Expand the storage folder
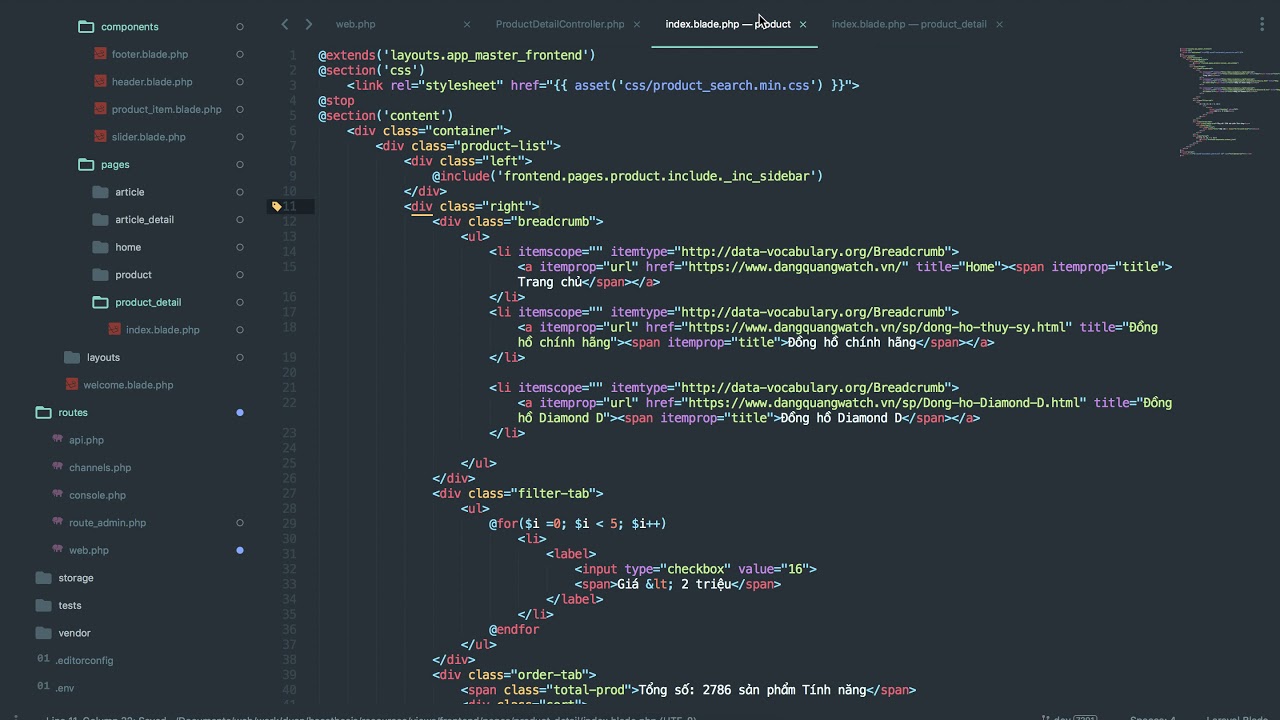 click(43, 577)
